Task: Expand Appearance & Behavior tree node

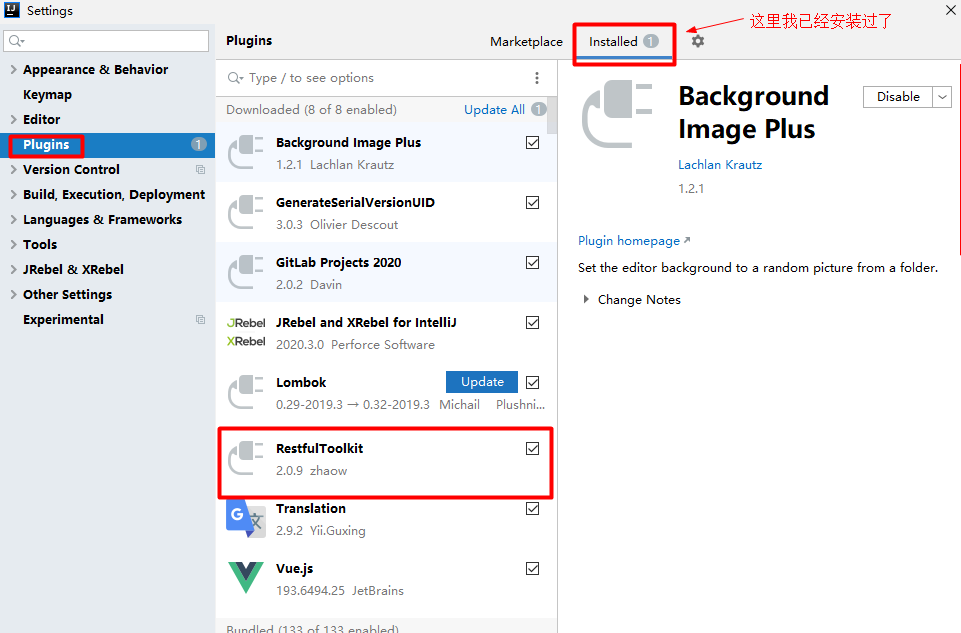Action: tap(13, 69)
